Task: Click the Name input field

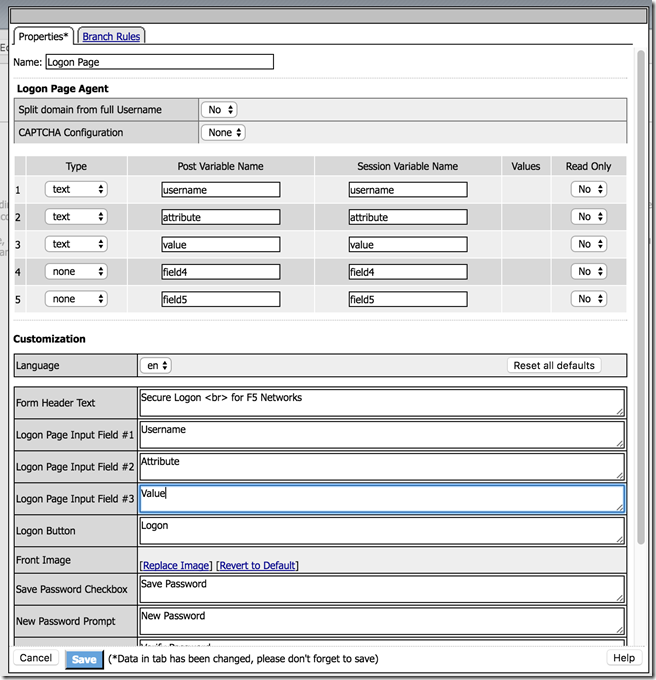Action: [x=159, y=62]
